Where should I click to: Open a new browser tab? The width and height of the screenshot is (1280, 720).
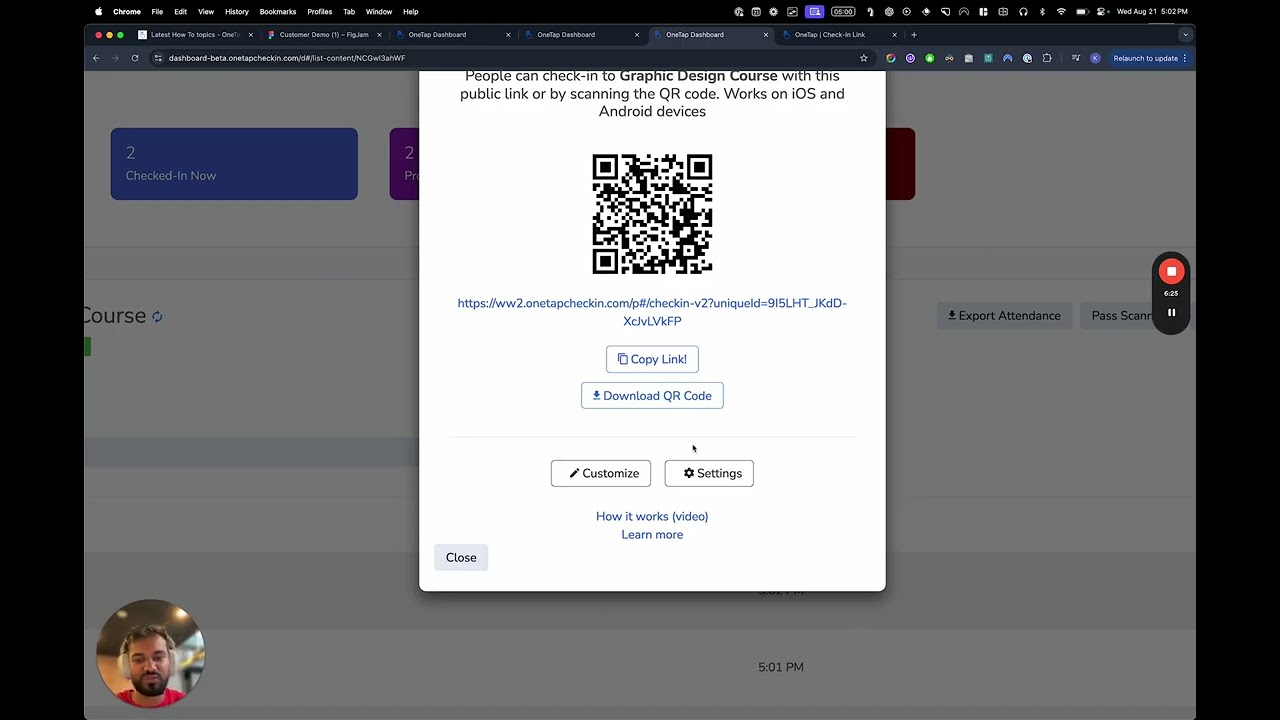click(x=914, y=35)
